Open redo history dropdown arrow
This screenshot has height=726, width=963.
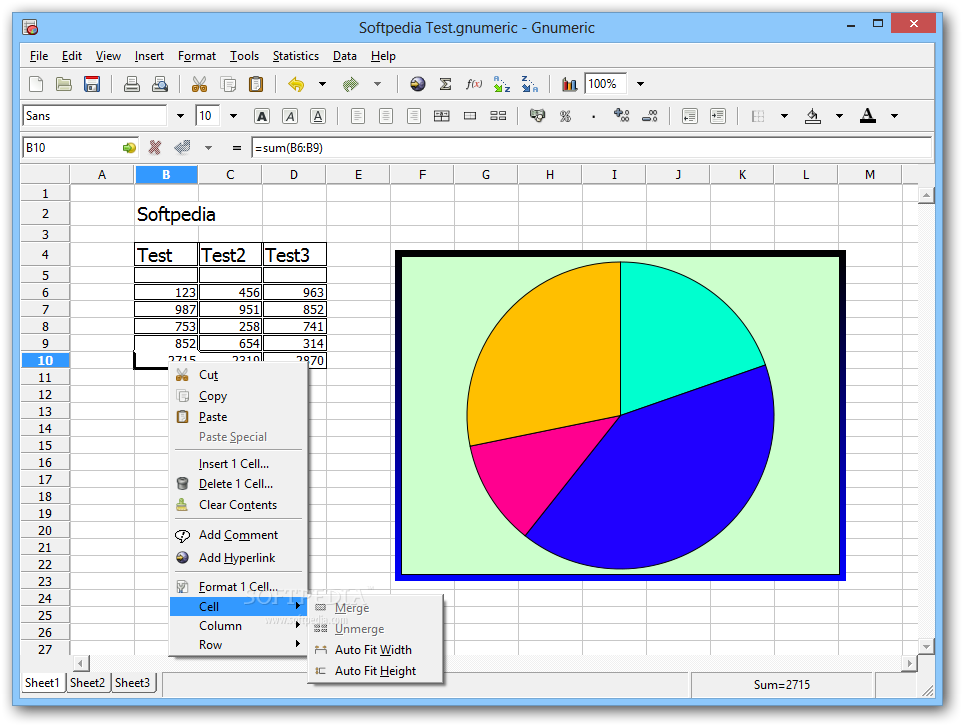coord(377,84)
